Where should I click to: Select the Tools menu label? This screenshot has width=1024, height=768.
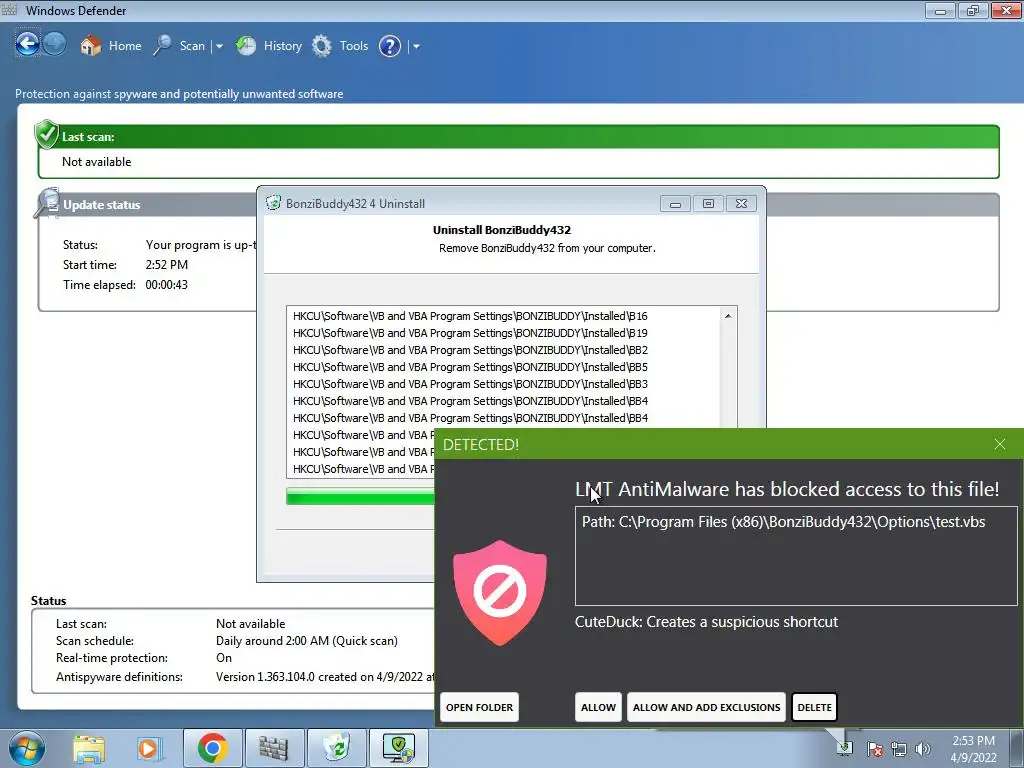[x=354, y=46]
